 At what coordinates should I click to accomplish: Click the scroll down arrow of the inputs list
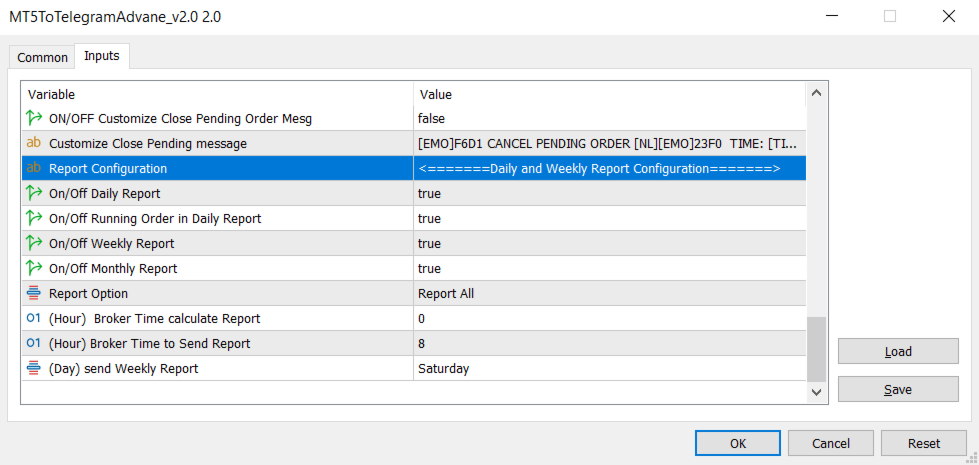(816, 392)
